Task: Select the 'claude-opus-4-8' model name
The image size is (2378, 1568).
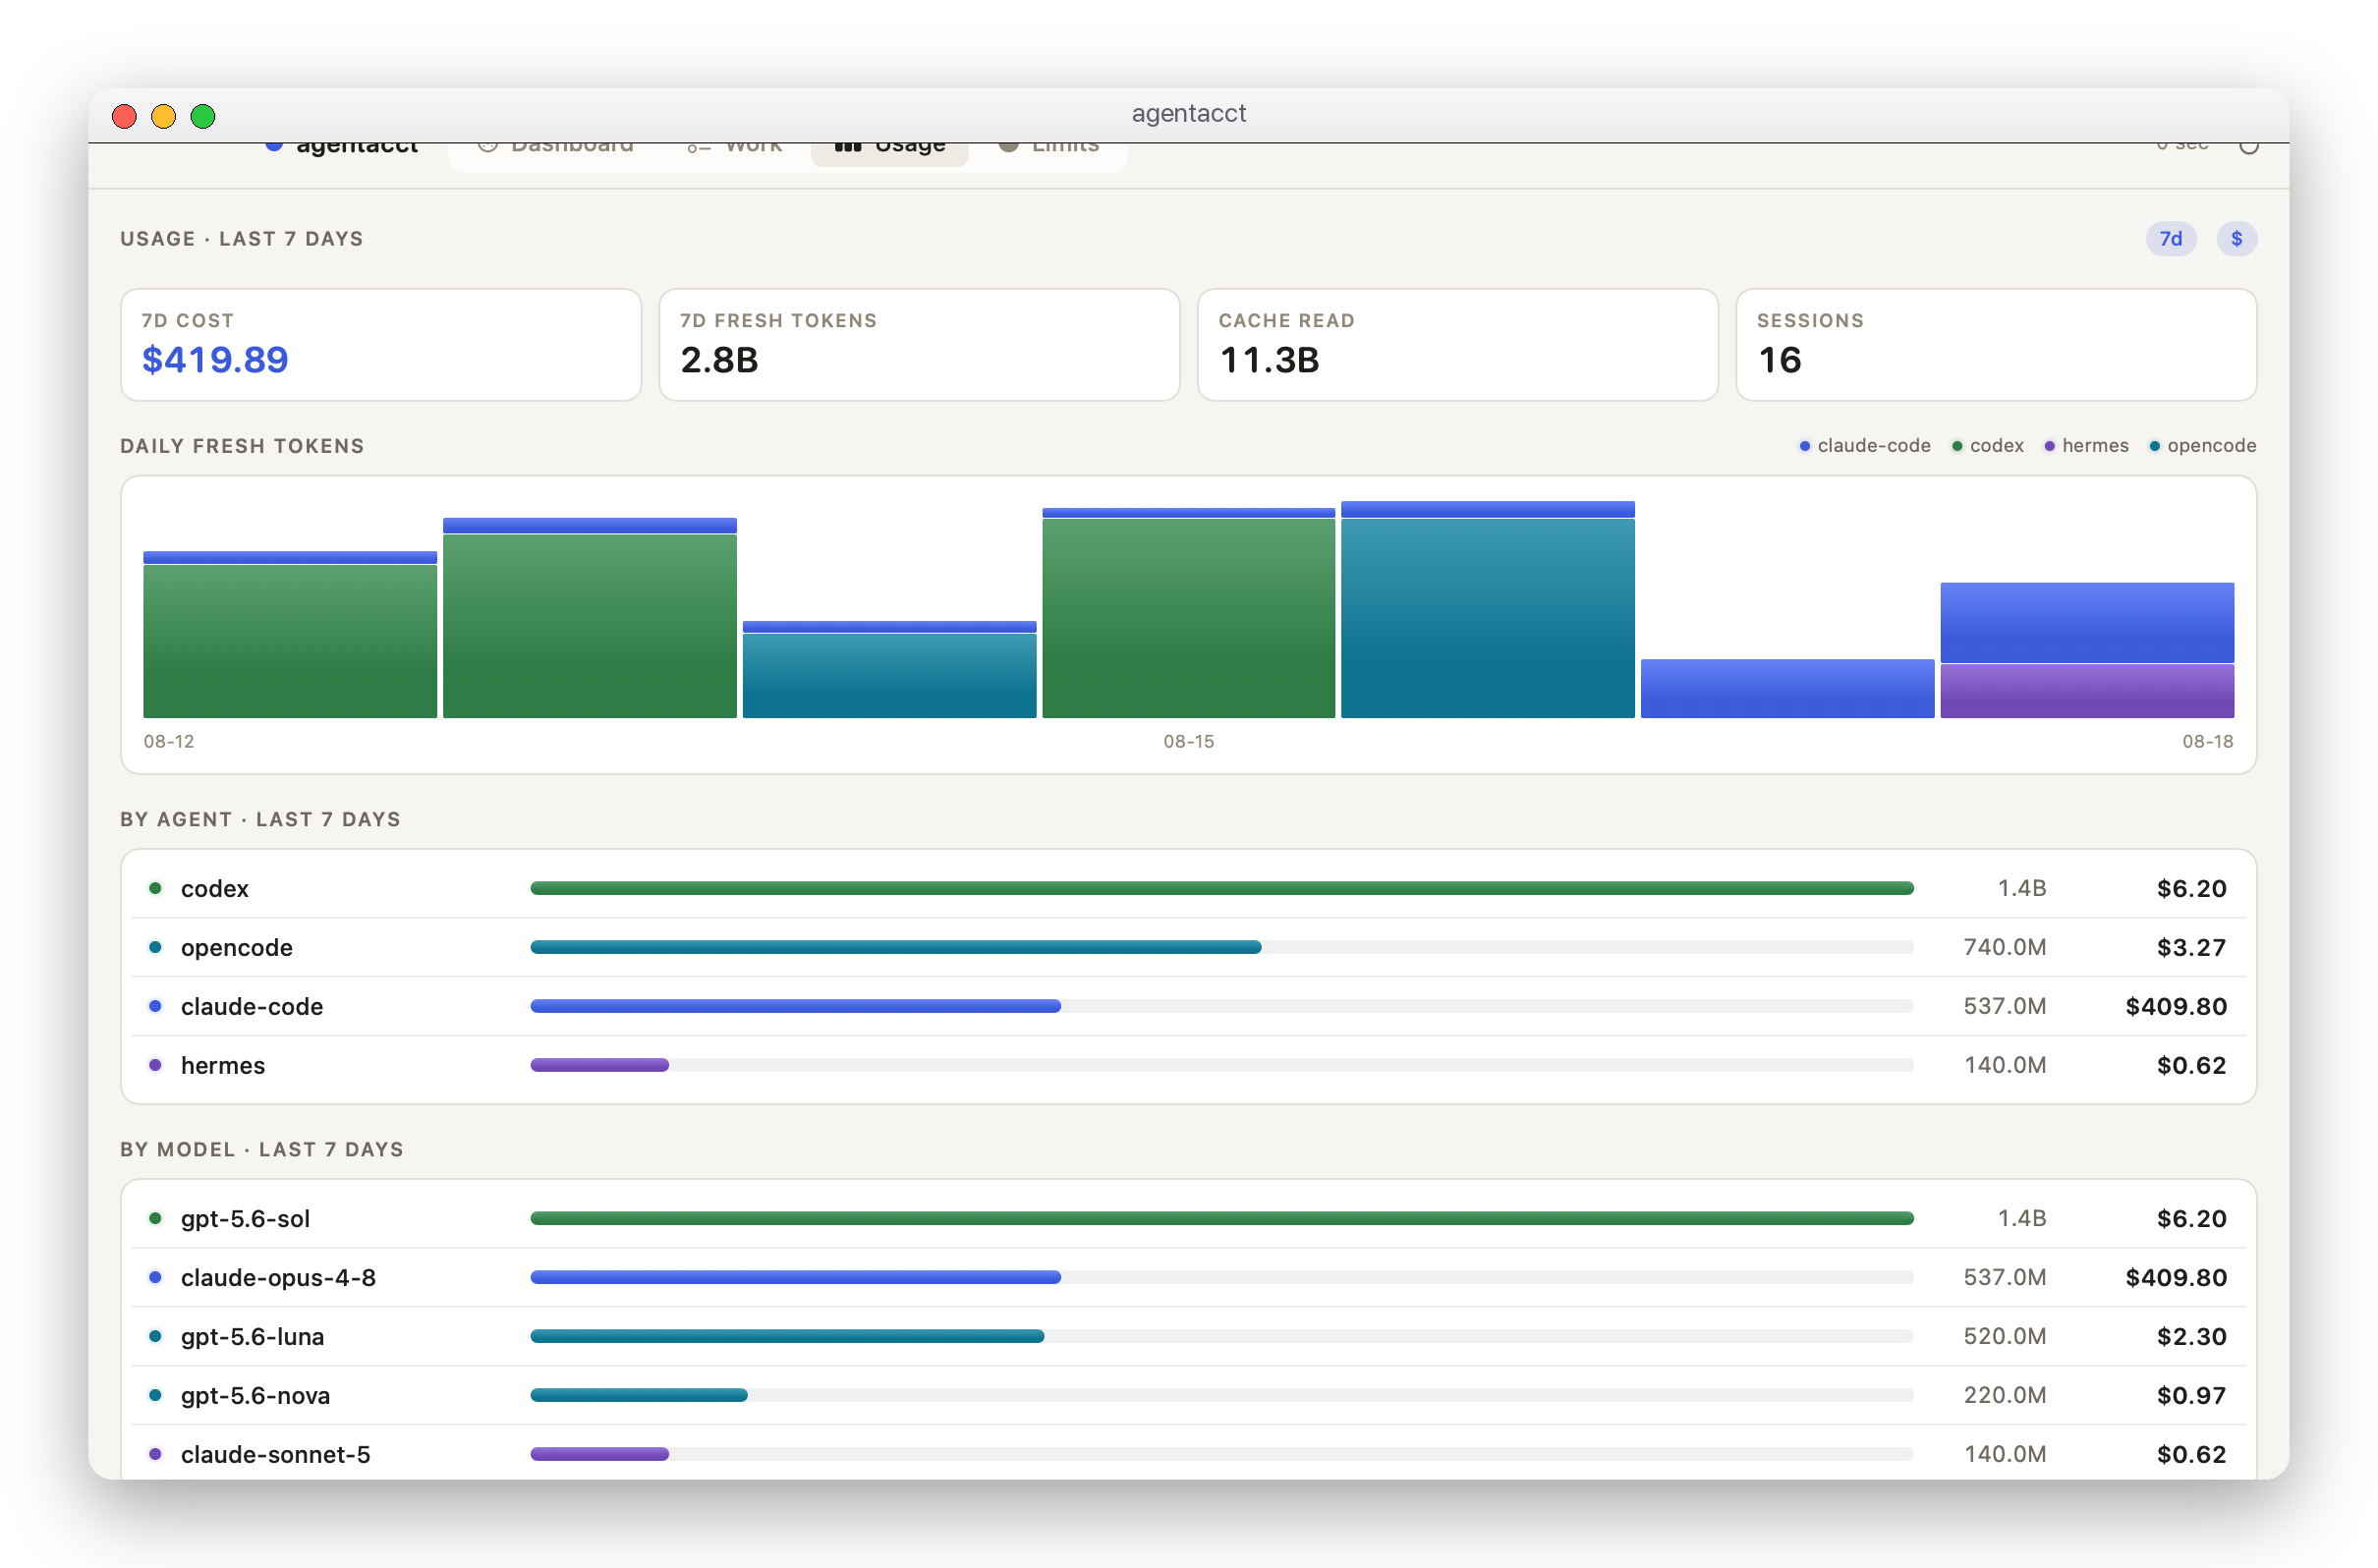Action: pos(279,1278)
